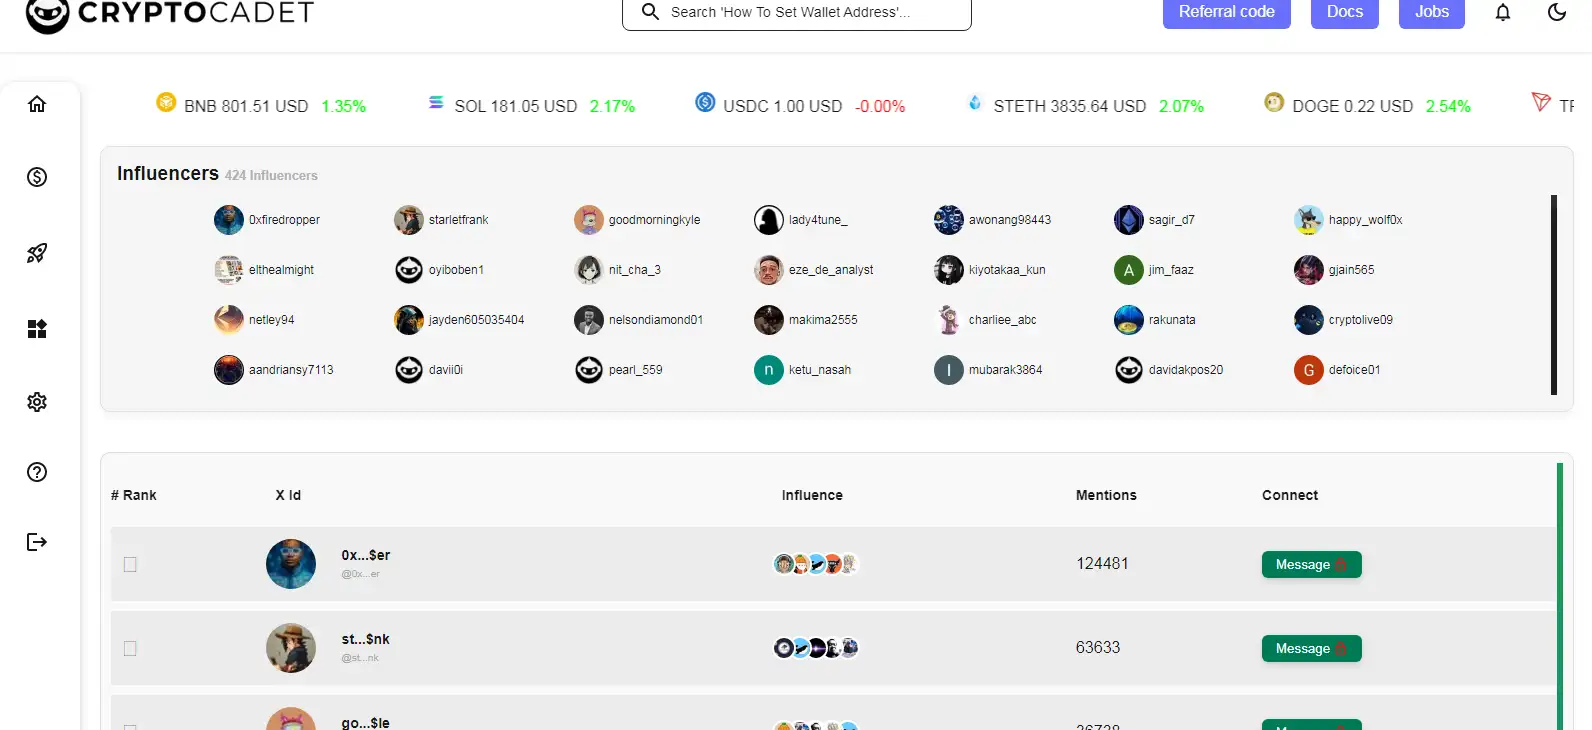Open the help question mark icon
Screen dimensions: 1592x730
pyautogui.click(x=37, y=472)
